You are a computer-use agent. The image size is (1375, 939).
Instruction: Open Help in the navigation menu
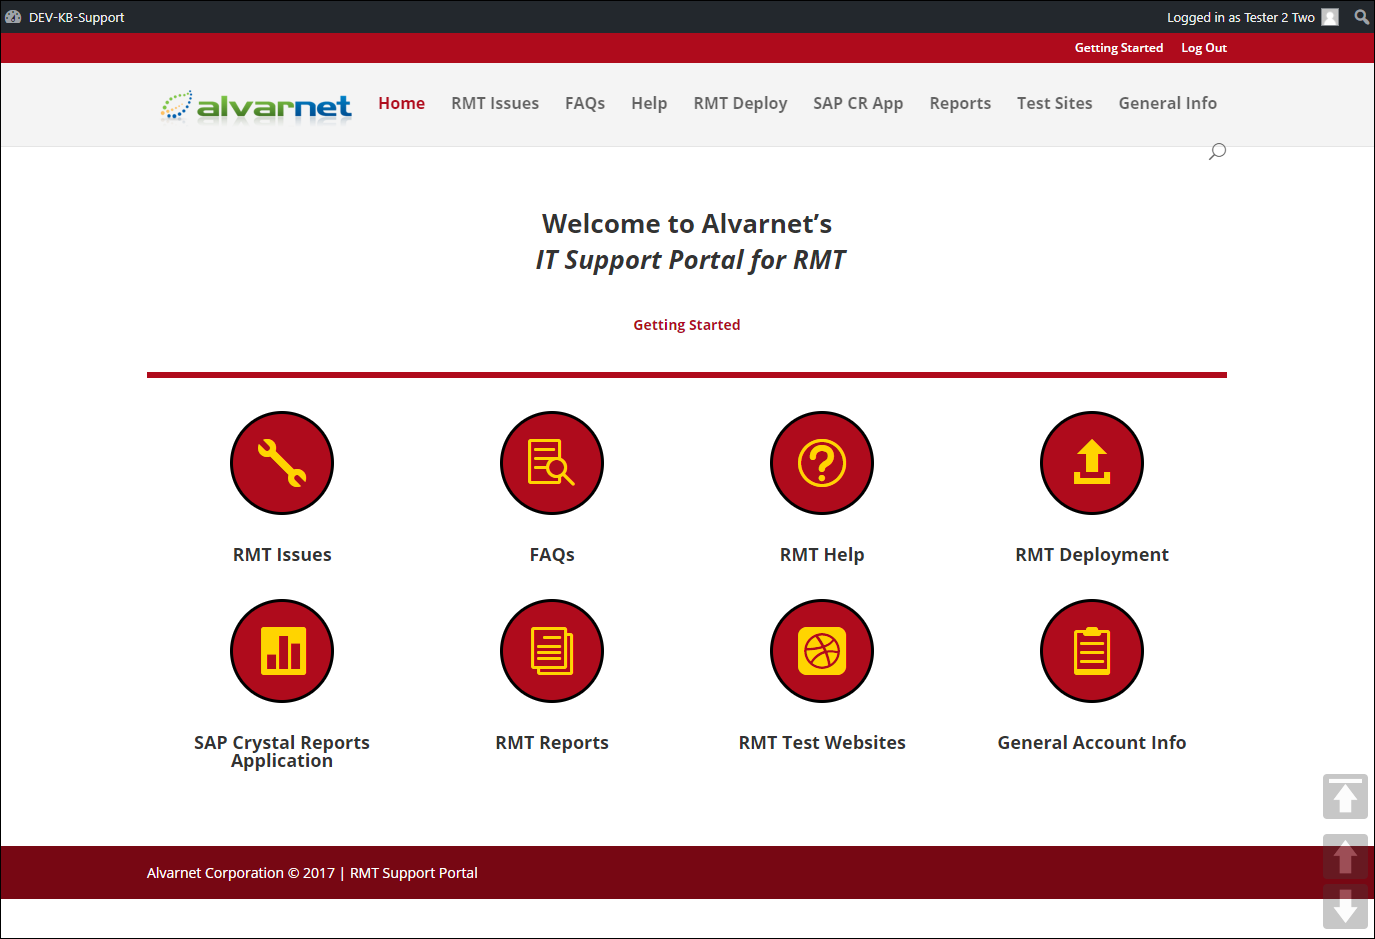[649, 103]
